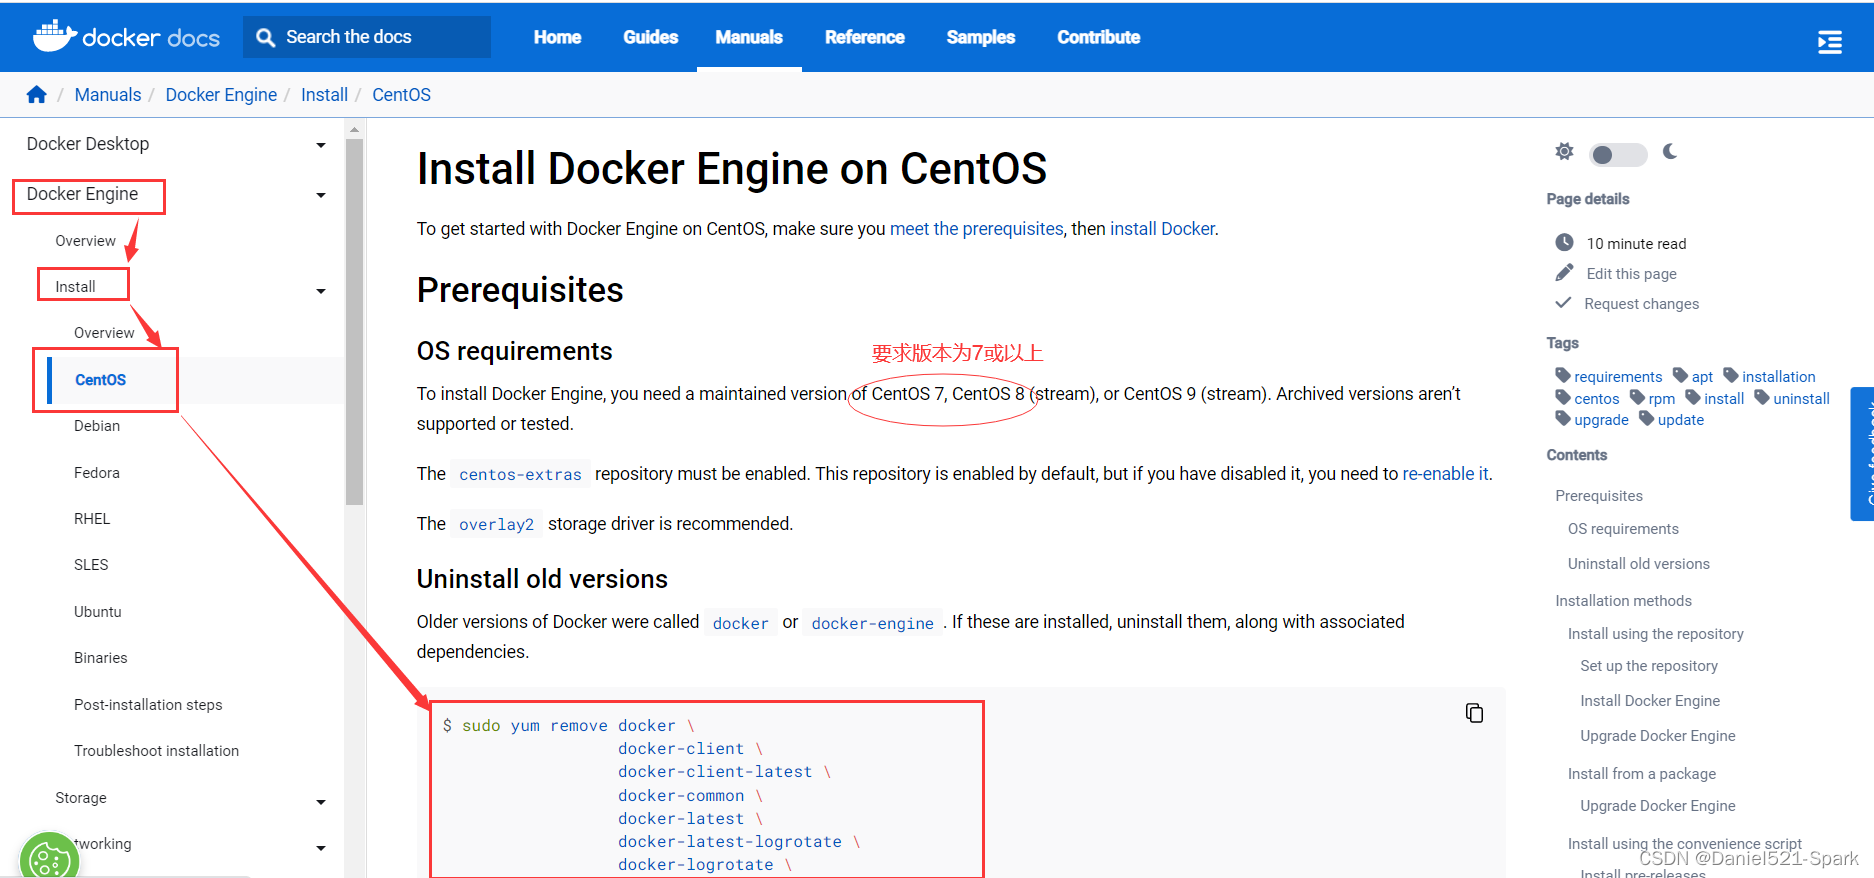Jump to Installation methods in Contents
Screen dimensions: 1874x878
click(x=1623, y=601)
